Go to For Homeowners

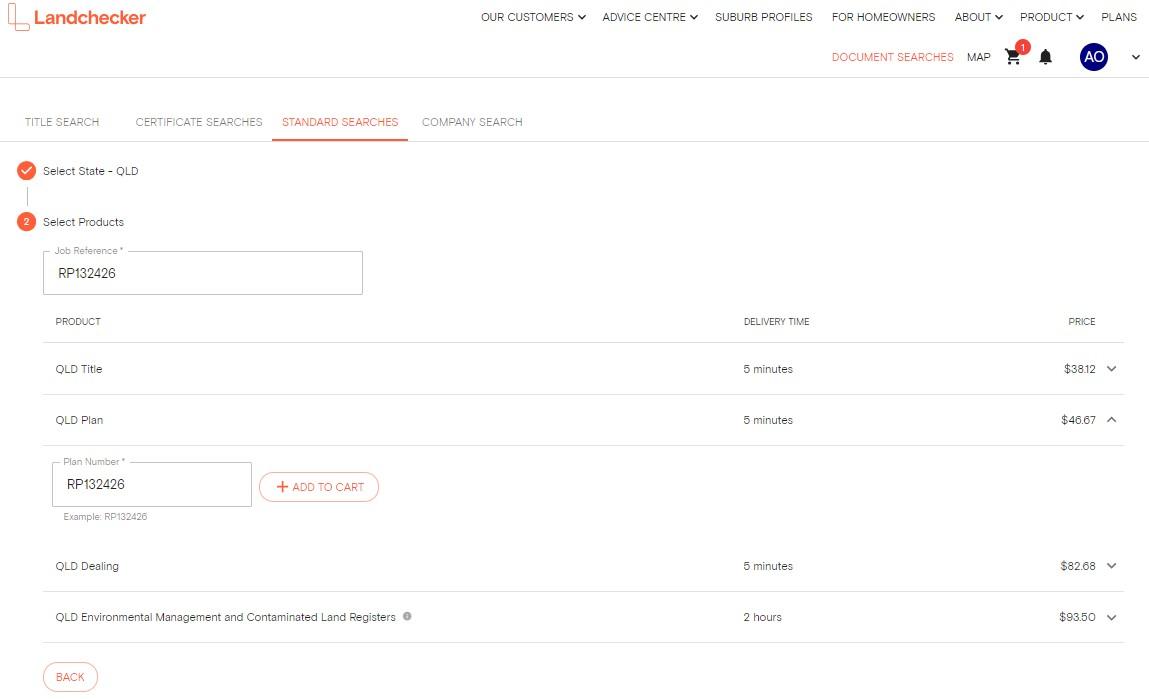[x=883, y=17]
